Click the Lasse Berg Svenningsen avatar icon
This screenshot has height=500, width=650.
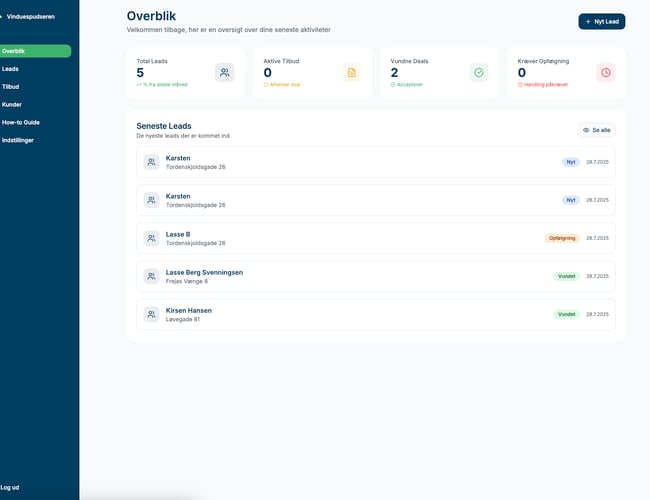tap(151, 276)
